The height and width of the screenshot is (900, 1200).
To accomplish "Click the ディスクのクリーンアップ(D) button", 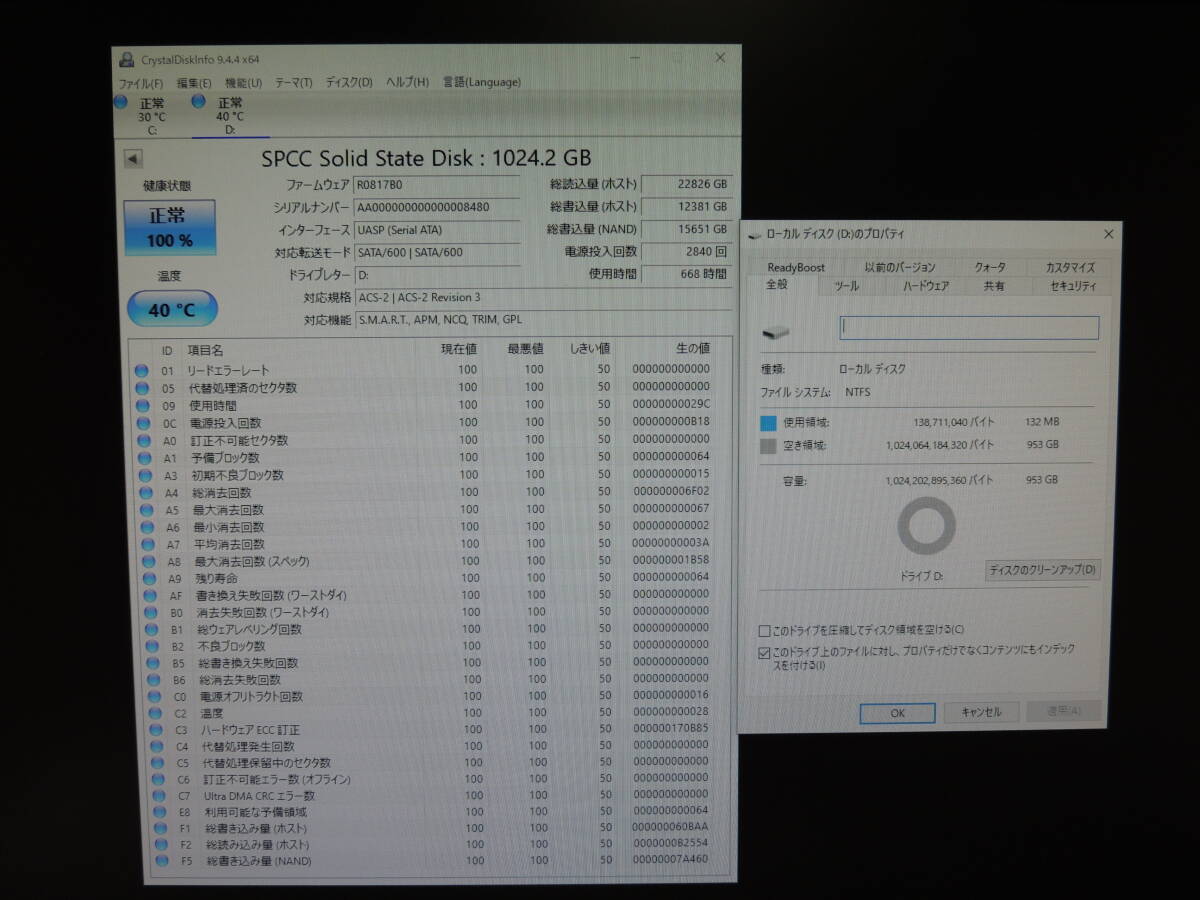I will point(1043,570).
